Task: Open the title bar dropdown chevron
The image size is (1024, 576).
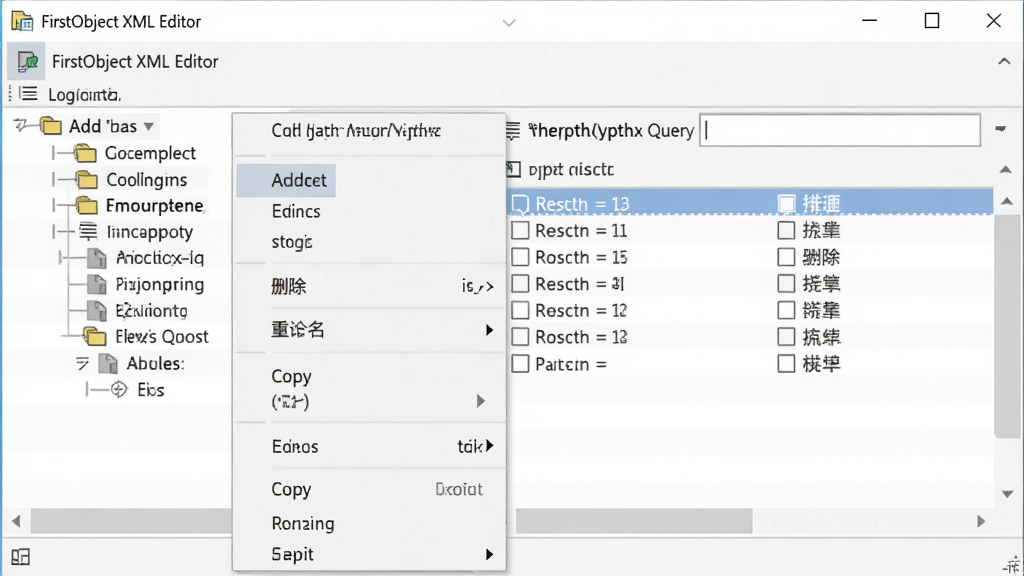Action: pyautogui.click(x=509, y=23)
